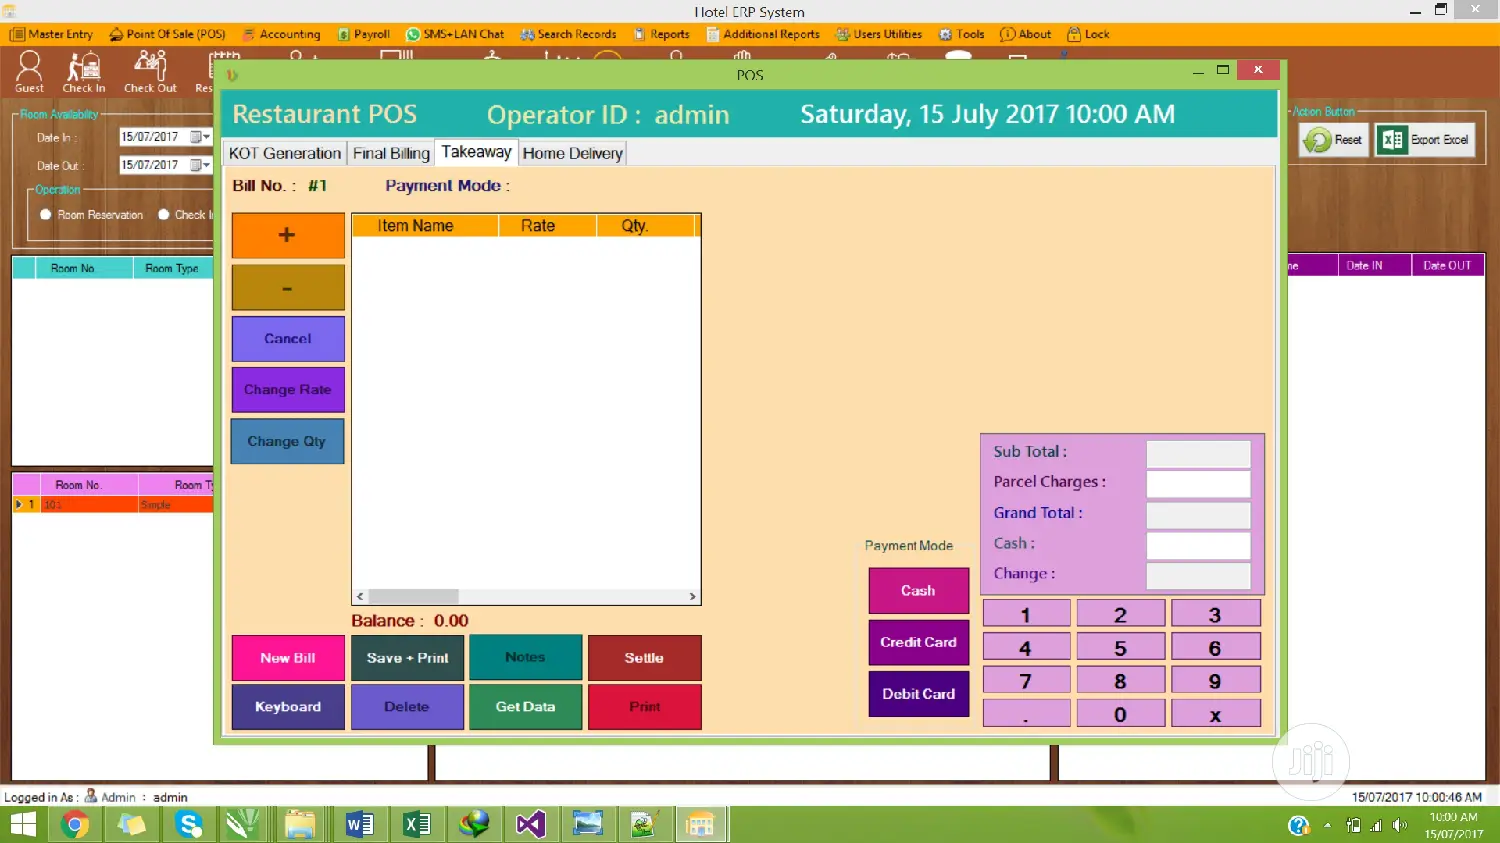Screen dimensions: 1500x843
Task: Open the Accounting menu
Action: point(281,34)
